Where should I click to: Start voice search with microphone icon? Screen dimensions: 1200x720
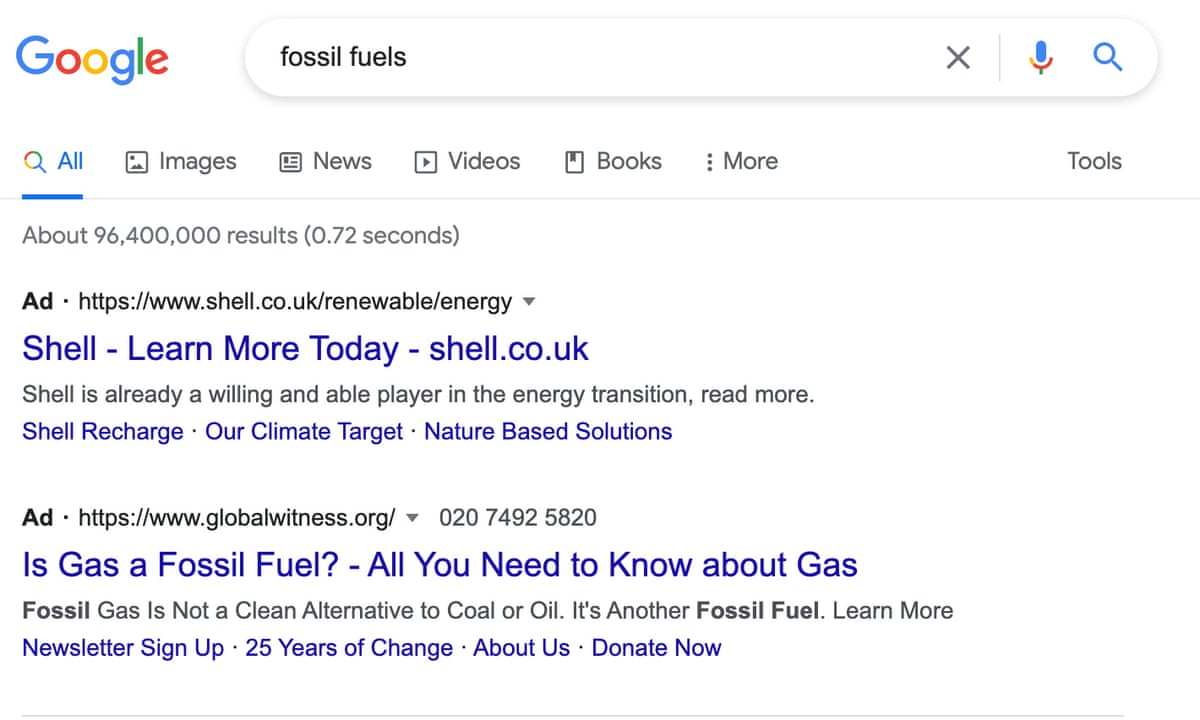point(1041,58)
